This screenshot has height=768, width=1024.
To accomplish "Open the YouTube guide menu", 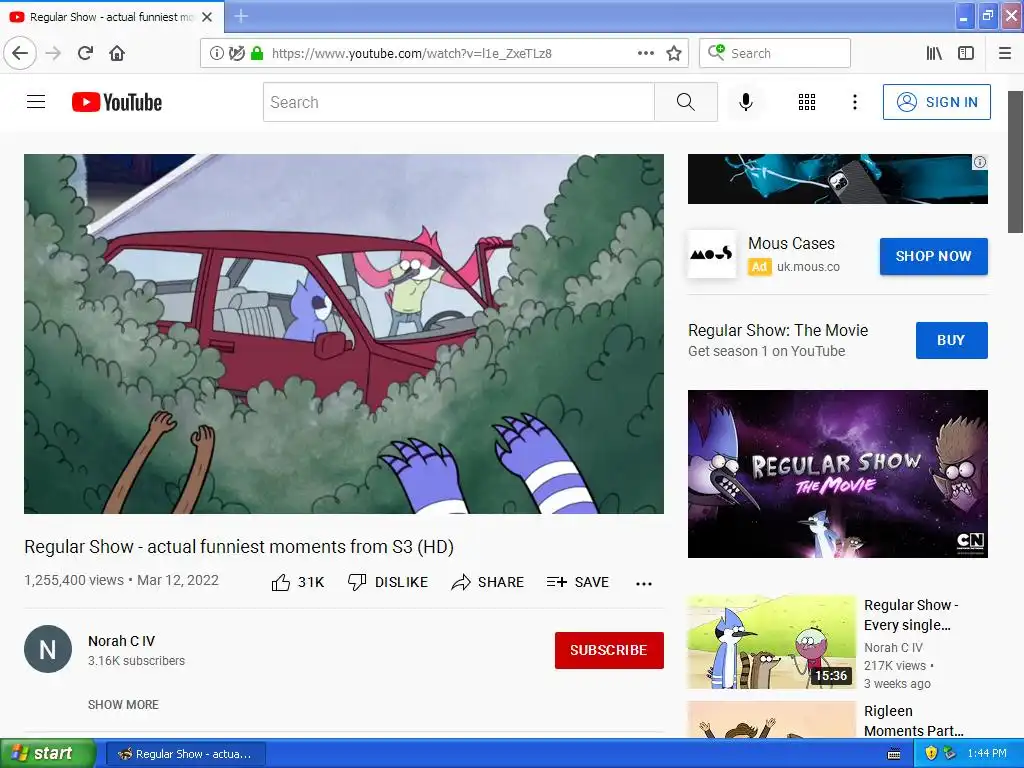I will tap(36, 102).
